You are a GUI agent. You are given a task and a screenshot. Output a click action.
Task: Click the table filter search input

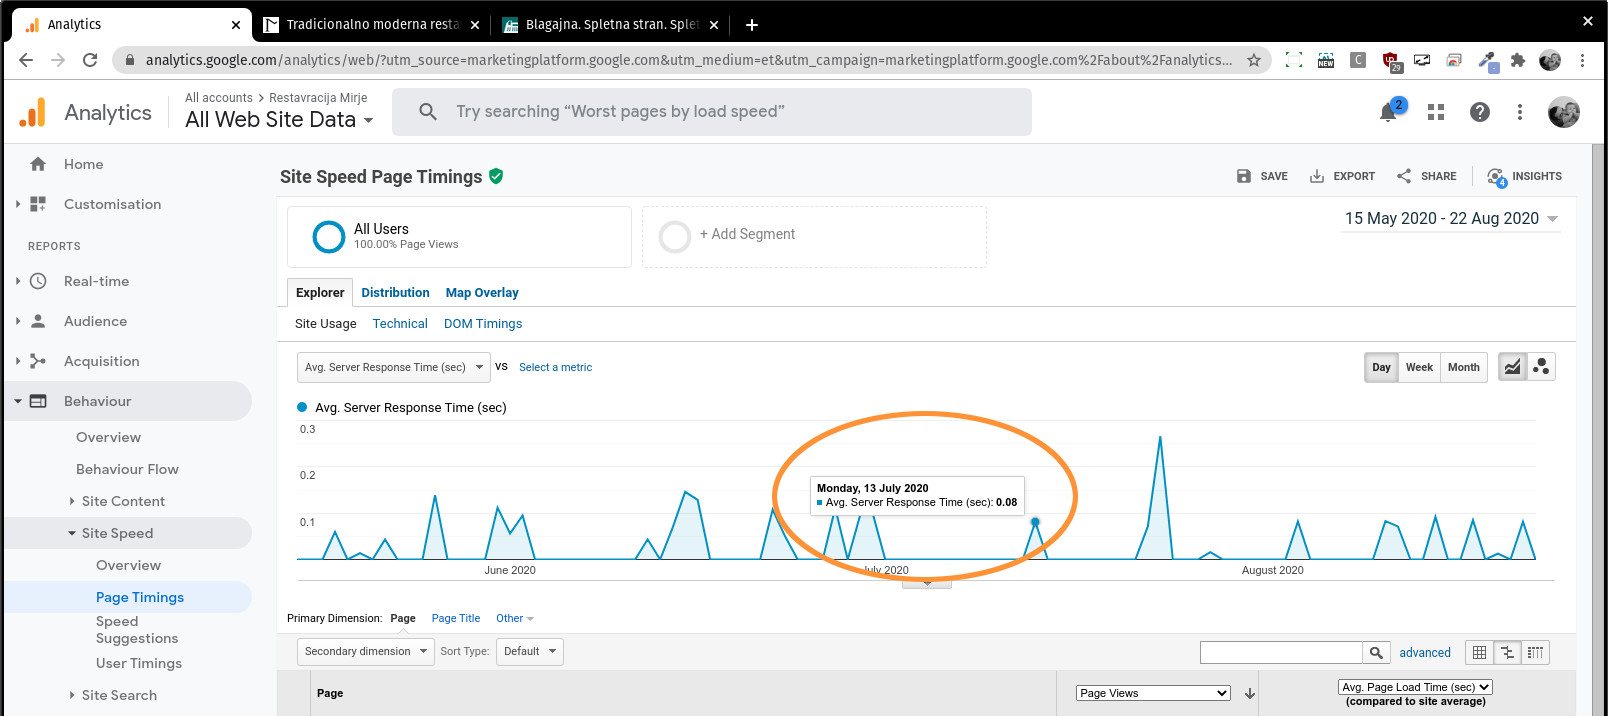pyautogui.click(x=1281, y=653)
